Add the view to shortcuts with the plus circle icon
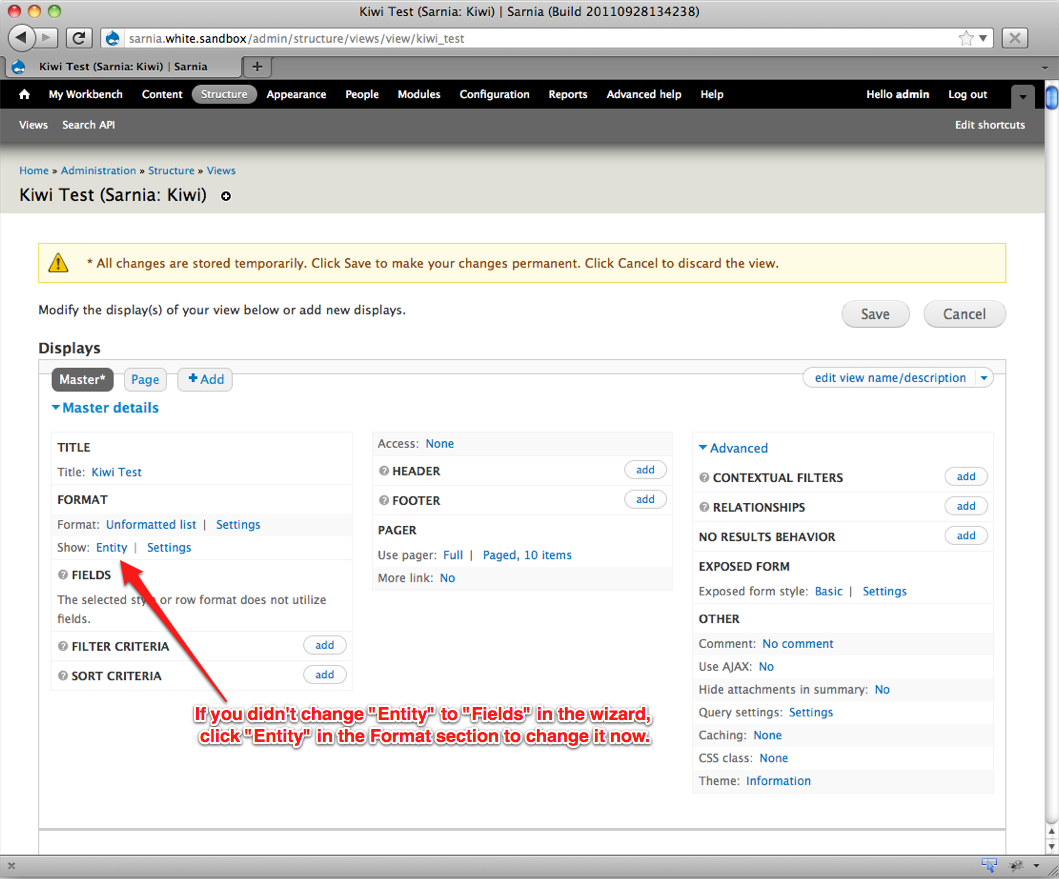Viewport: 1059px width, 879px height. [x=226, y=196]
